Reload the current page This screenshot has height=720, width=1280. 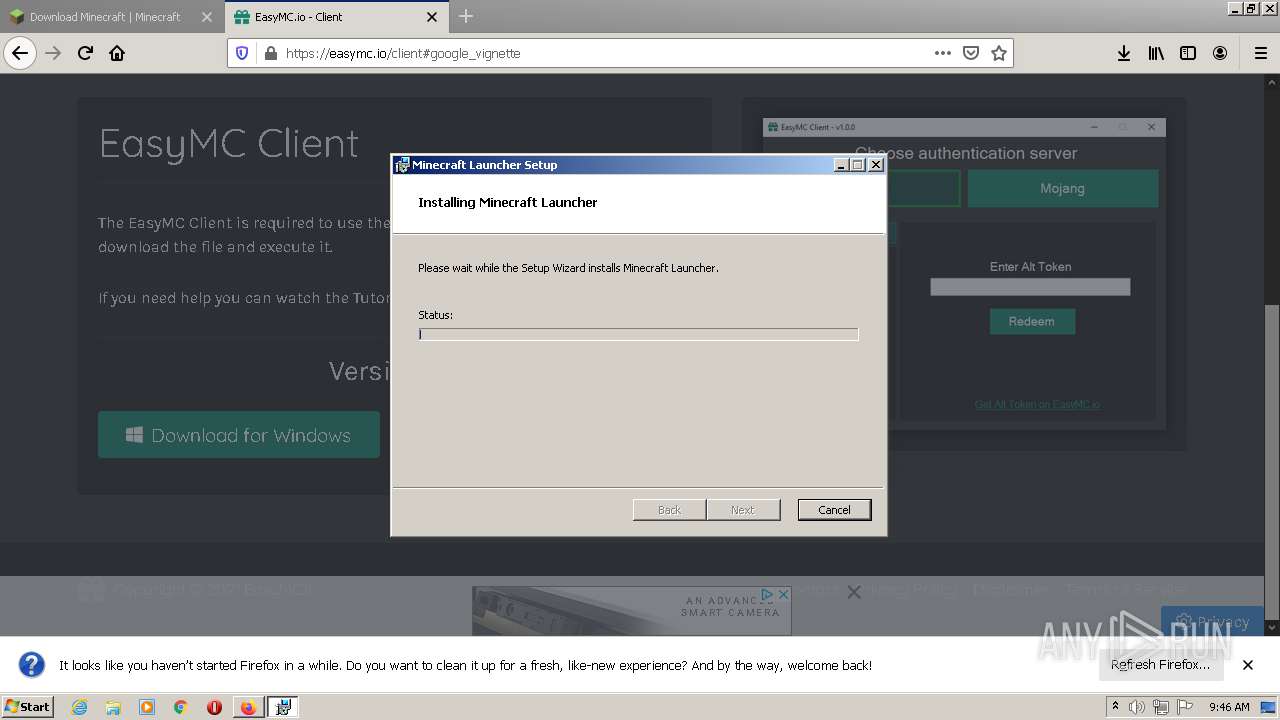point(85,53)
